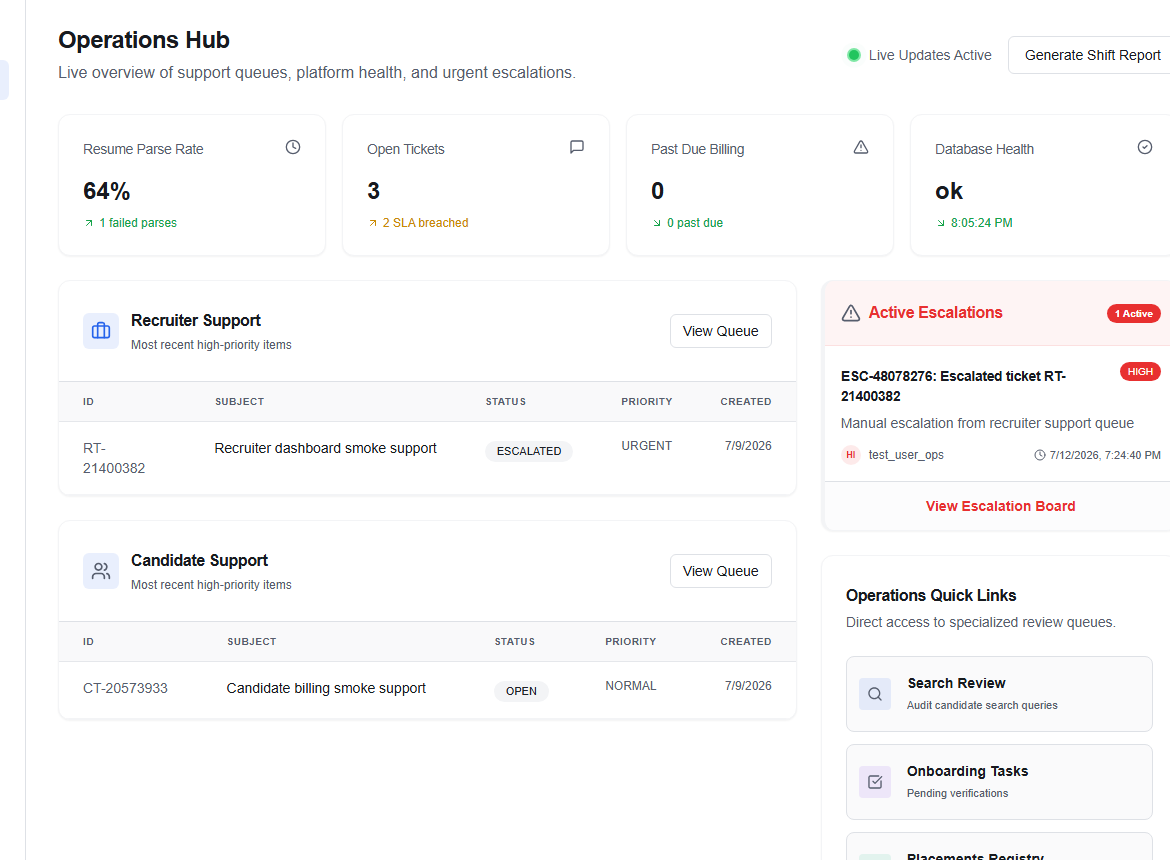Click the arrow icon beside 8:05:24 PM
Viewport: 1170px width, 860px height.
tap(941, 223)
